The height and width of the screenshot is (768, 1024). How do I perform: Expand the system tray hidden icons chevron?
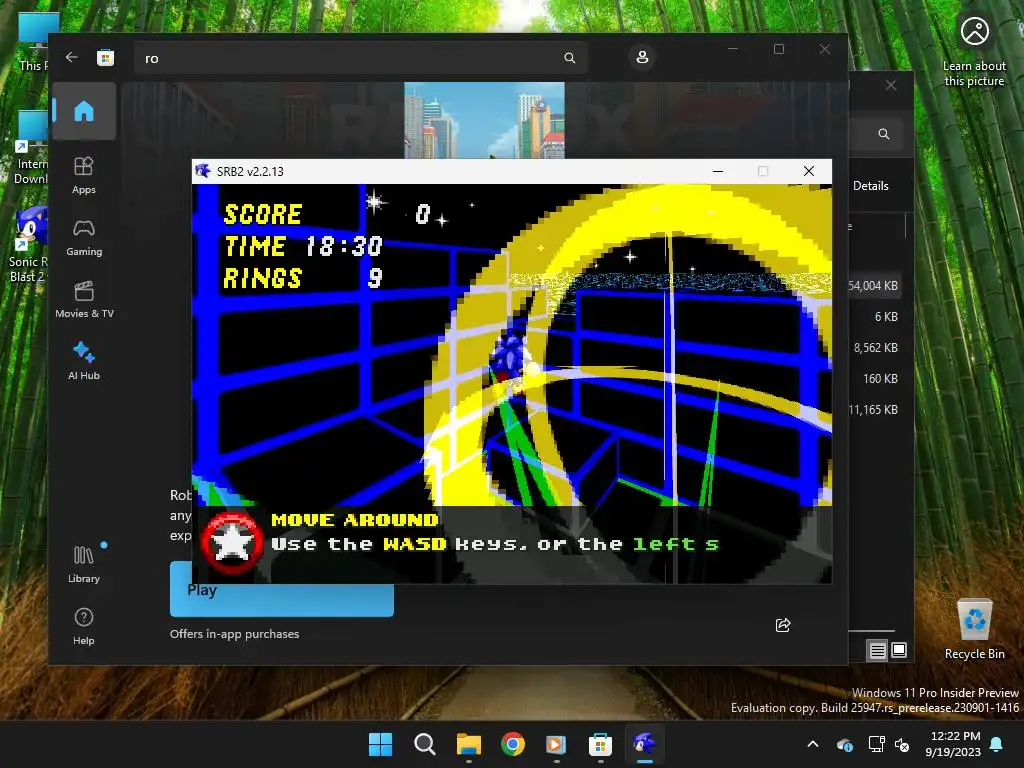point(813,744)
